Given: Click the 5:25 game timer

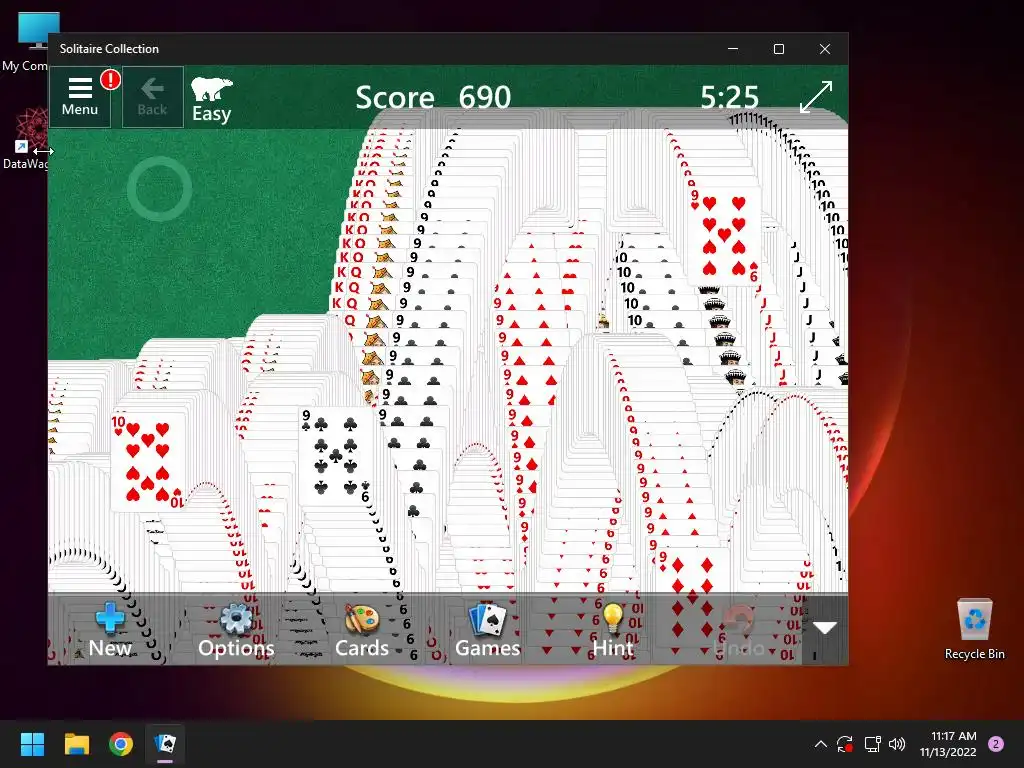Looking at the screenshot, I should click(x=729, y=97).
